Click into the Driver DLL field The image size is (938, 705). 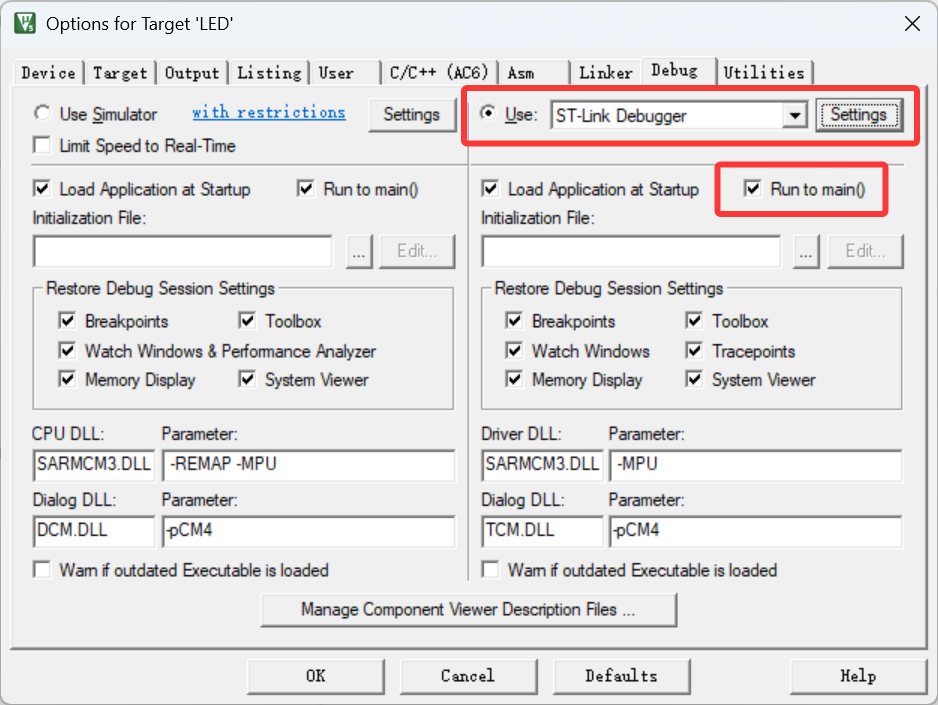coord(542,464)
